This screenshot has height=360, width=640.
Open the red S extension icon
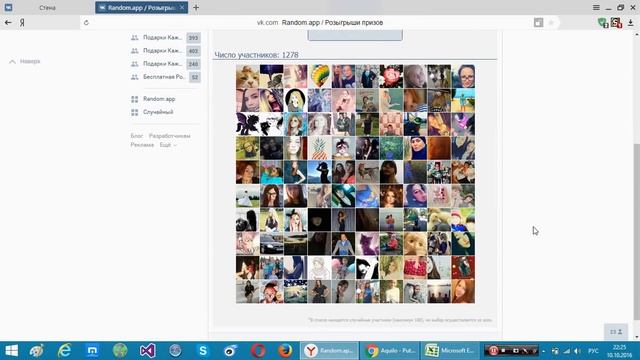pos(616,23)
